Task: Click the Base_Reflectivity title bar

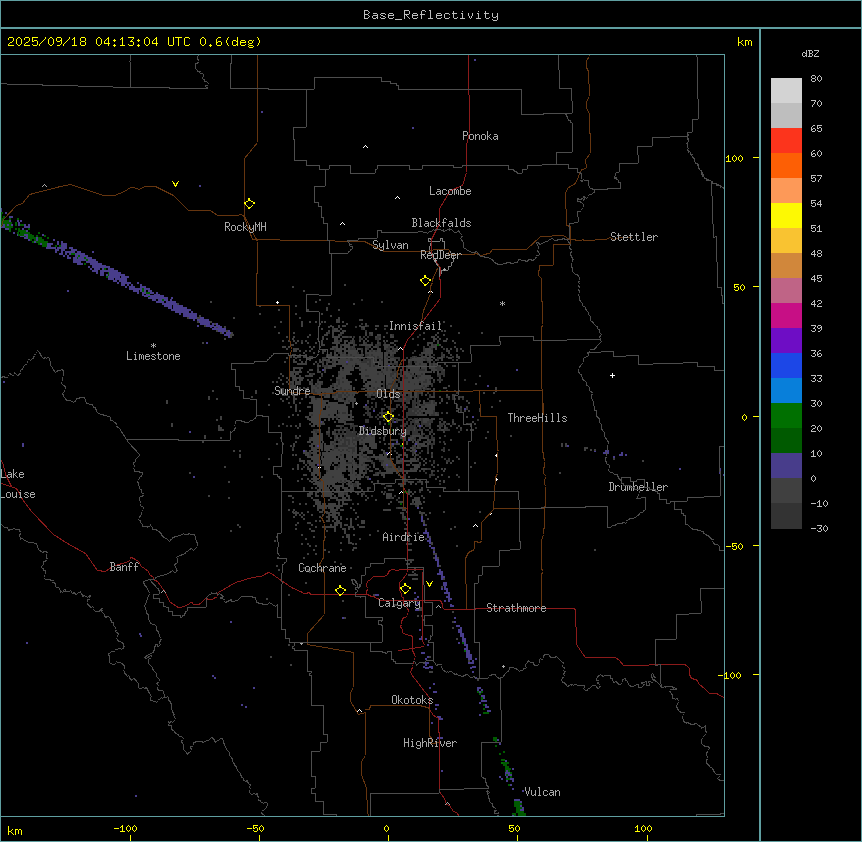Action: (x=430, y=14)
